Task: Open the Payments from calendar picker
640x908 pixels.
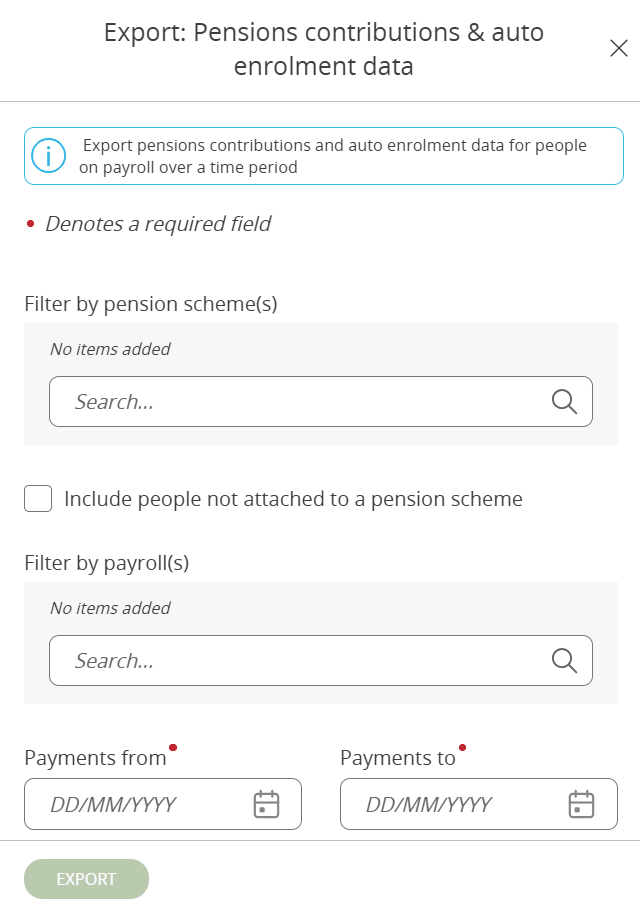Action: click(x=268, y=804)
